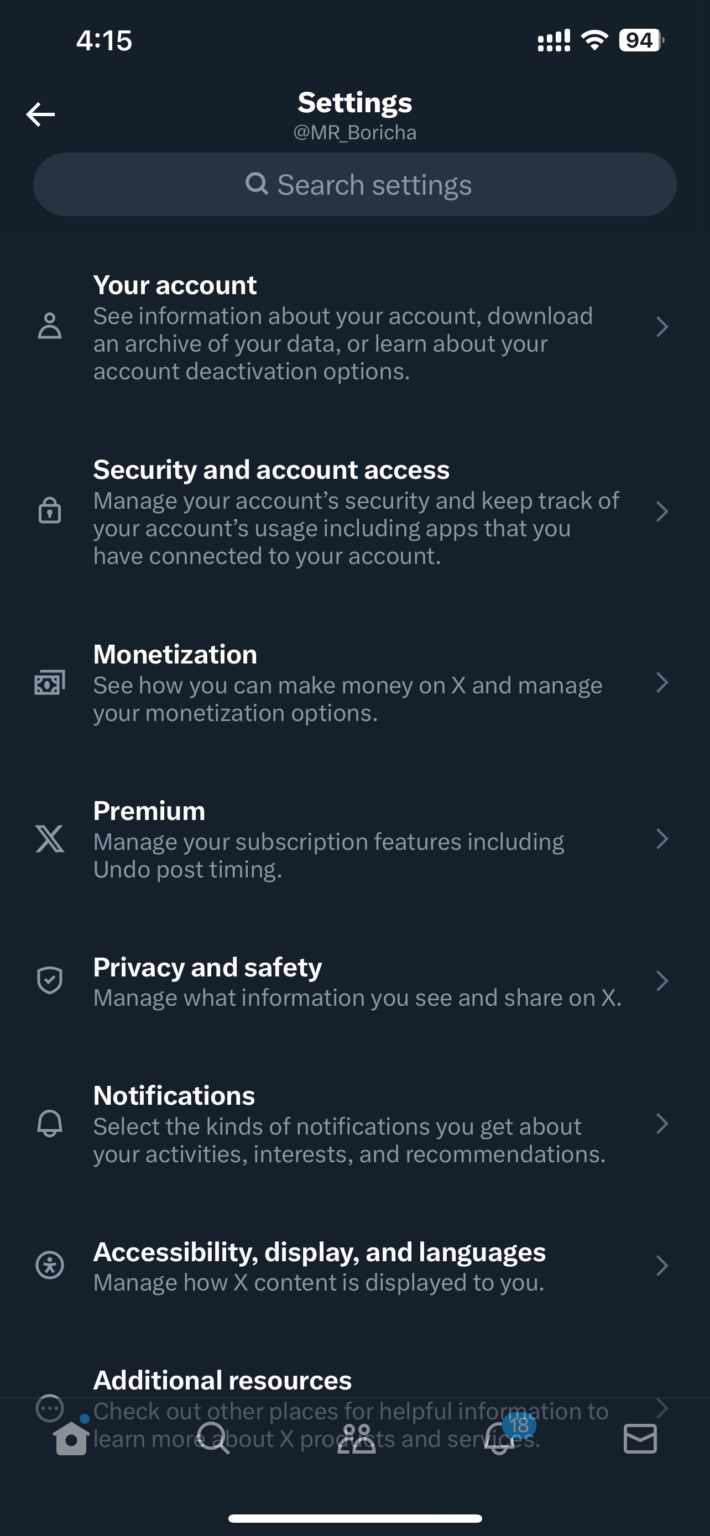Click the Monetization money icon
The image size is (710, 1536).
coord(49,682)
